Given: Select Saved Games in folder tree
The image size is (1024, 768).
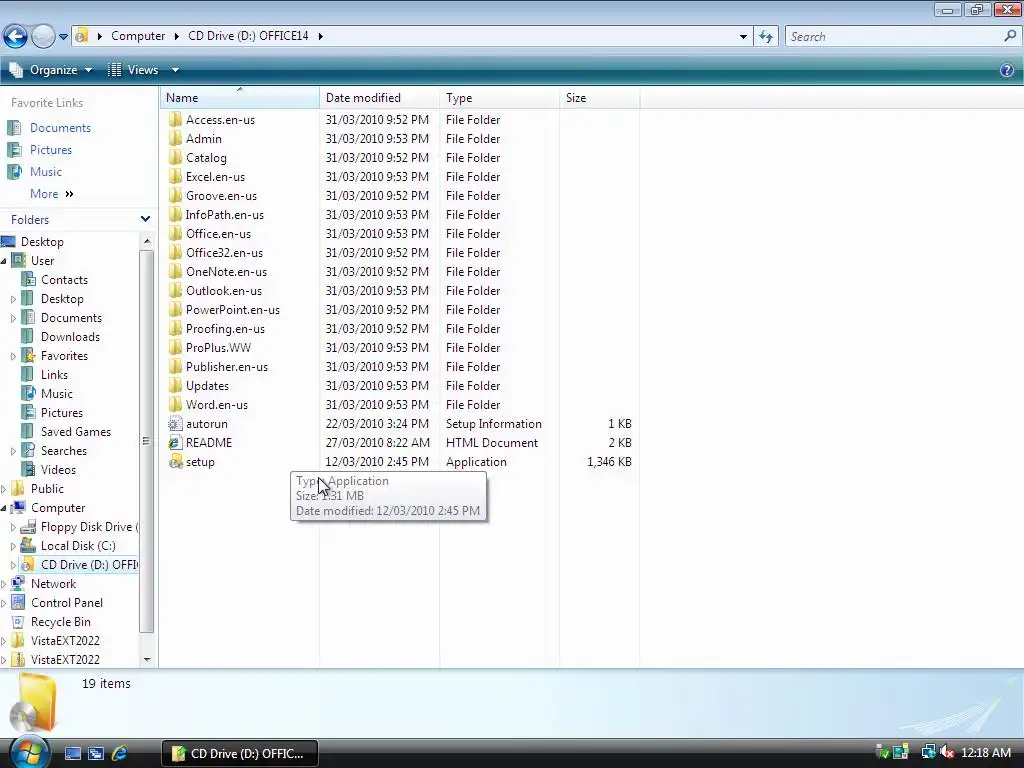Looking at the screenshot, I should coord(76,432).
